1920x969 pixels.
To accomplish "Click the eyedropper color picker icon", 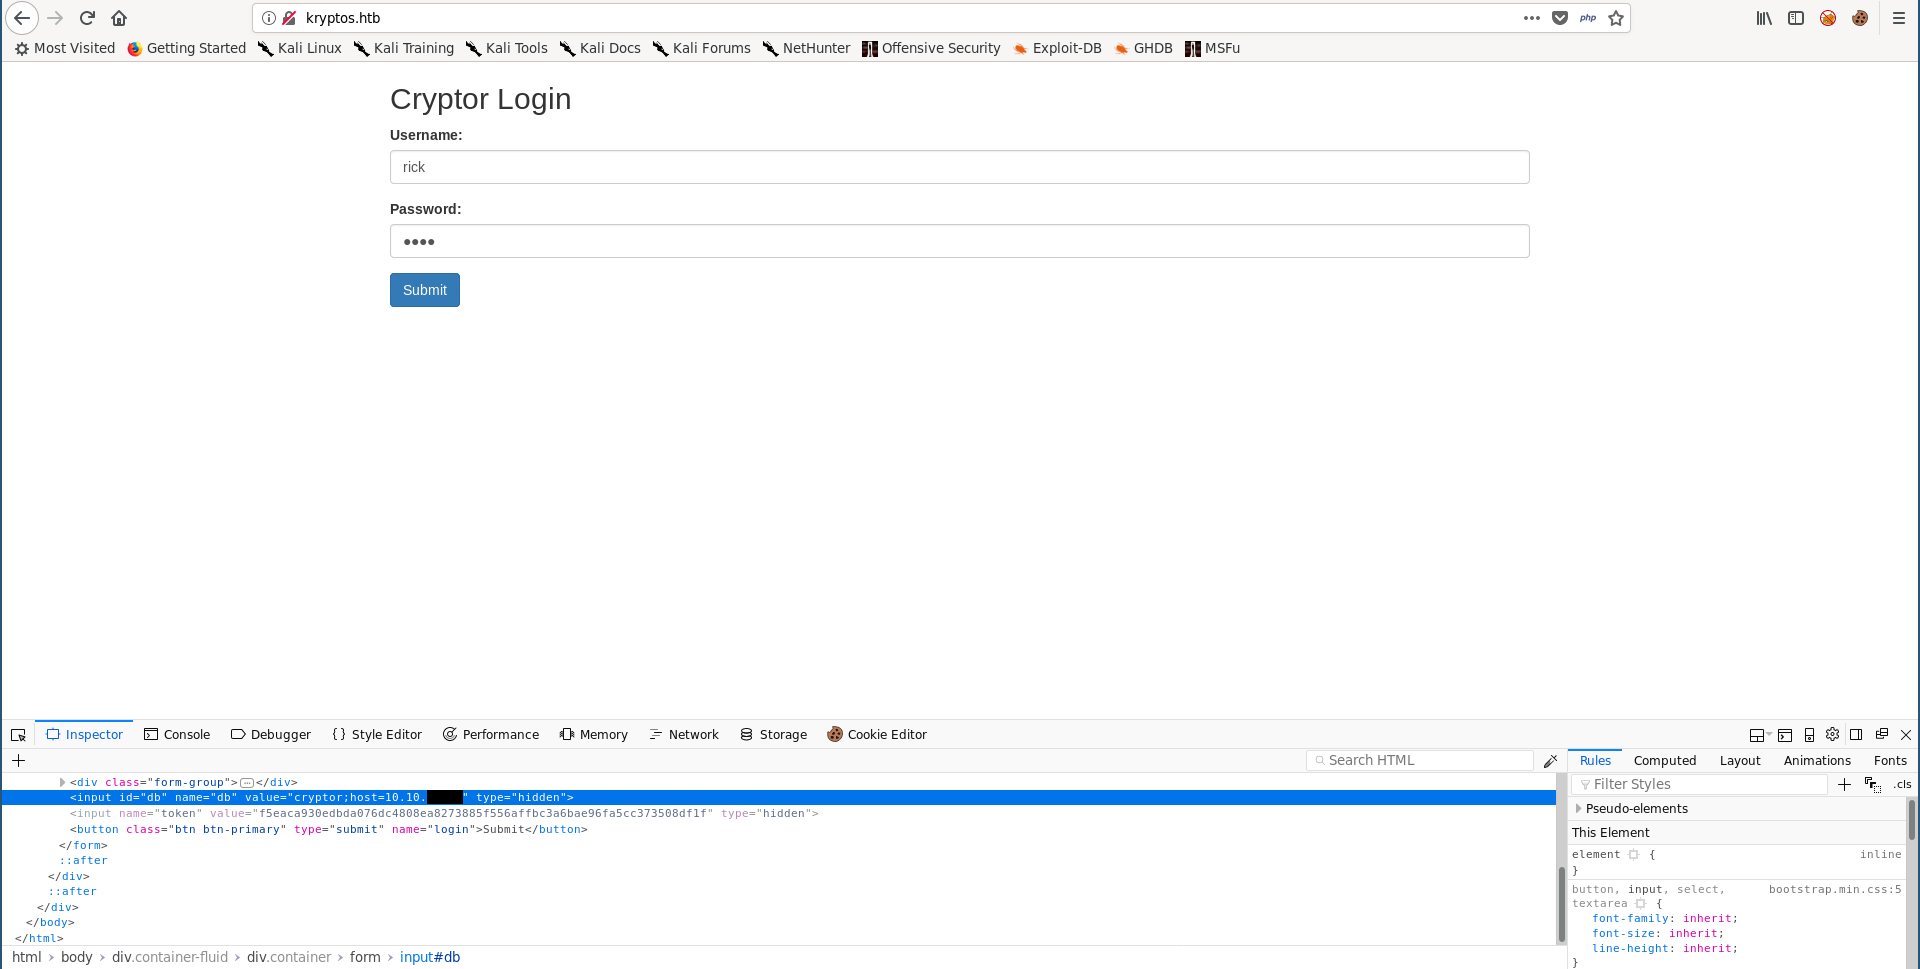I will [1550, 761].
